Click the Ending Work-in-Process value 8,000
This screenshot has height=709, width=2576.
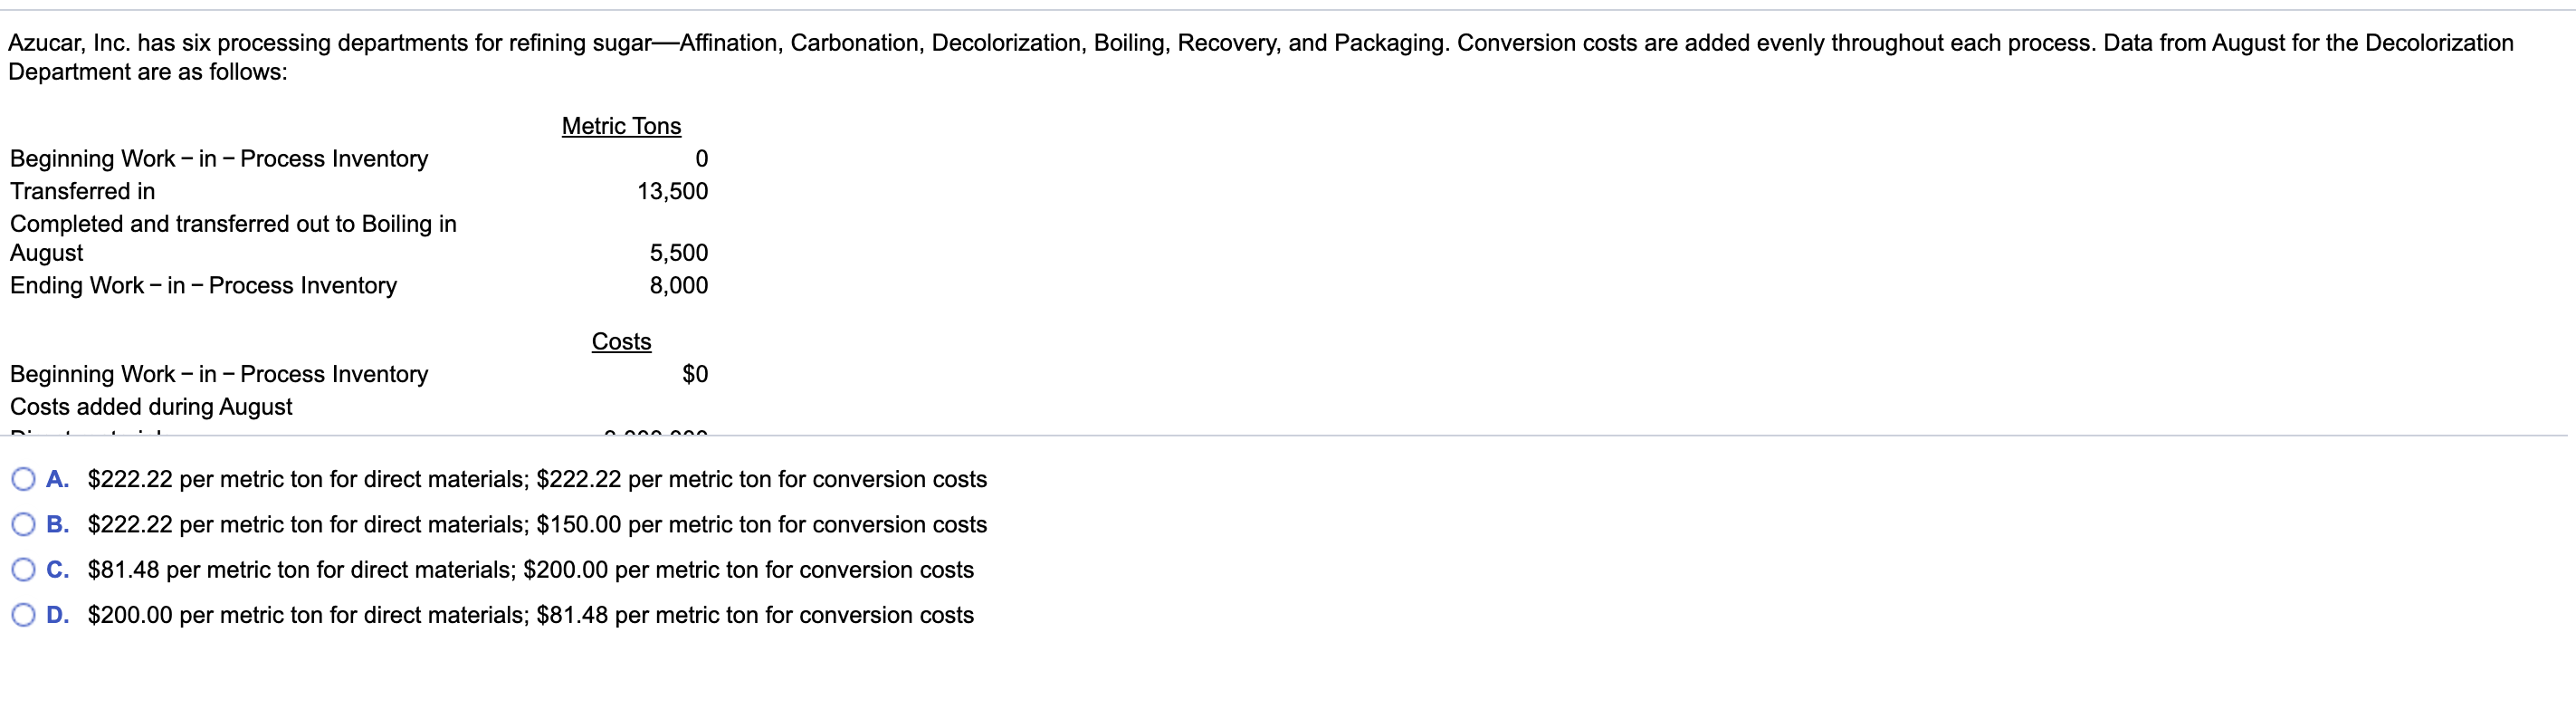coord(681,285)
